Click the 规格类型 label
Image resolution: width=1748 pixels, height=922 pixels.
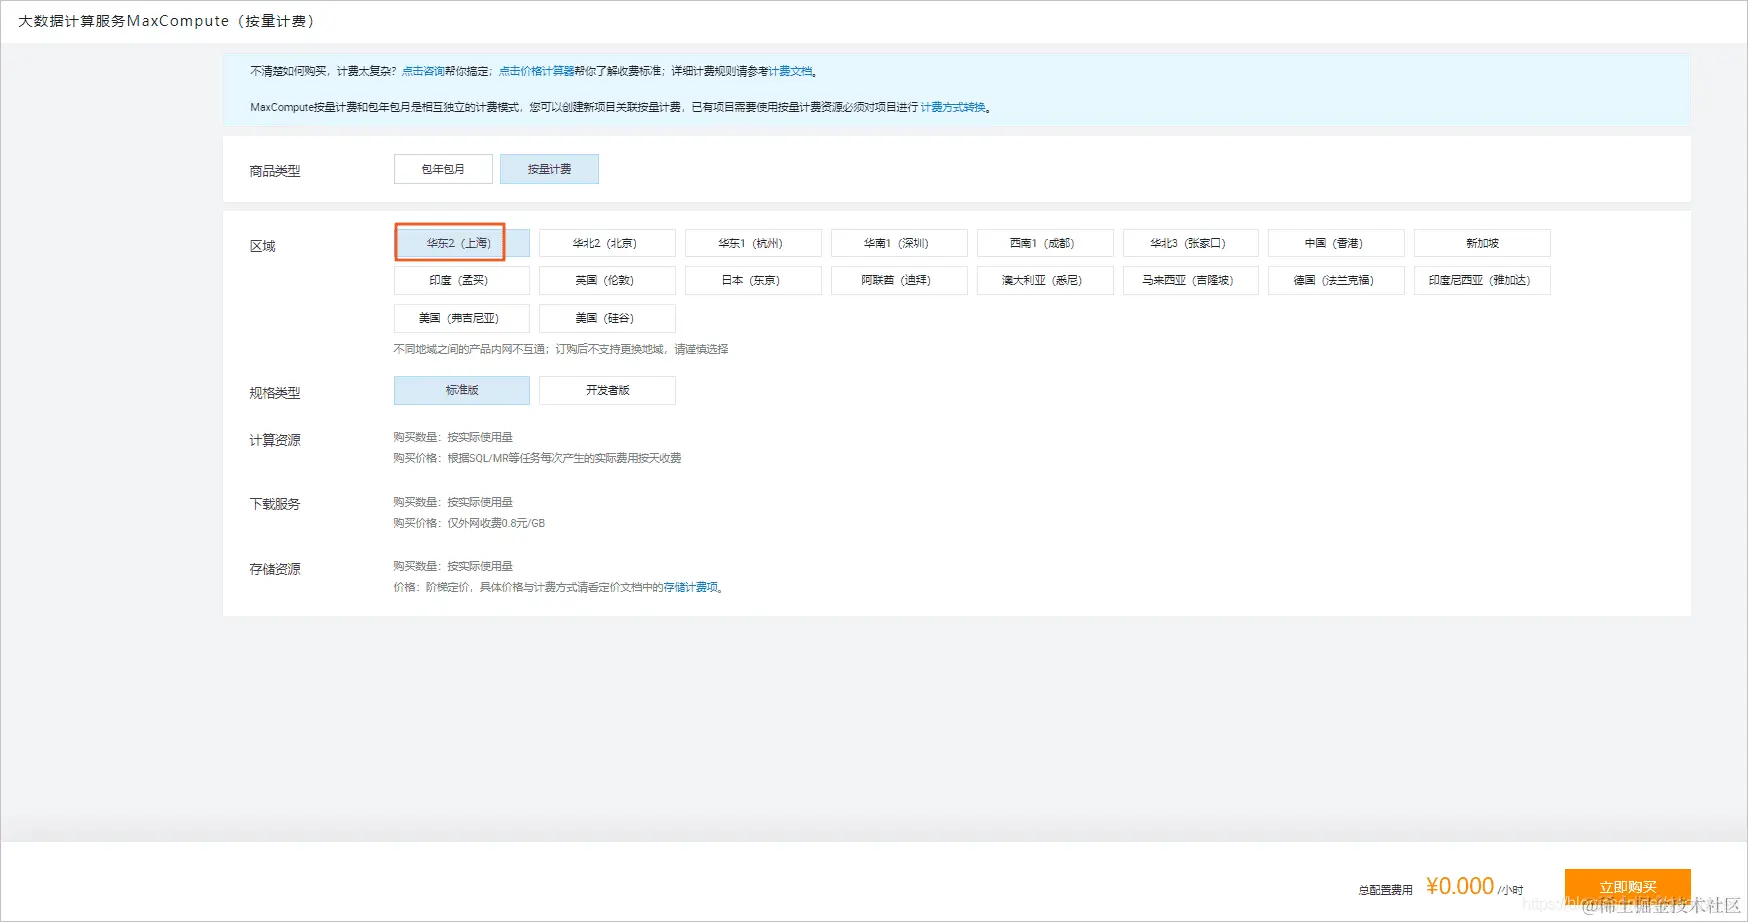[275, 393]
